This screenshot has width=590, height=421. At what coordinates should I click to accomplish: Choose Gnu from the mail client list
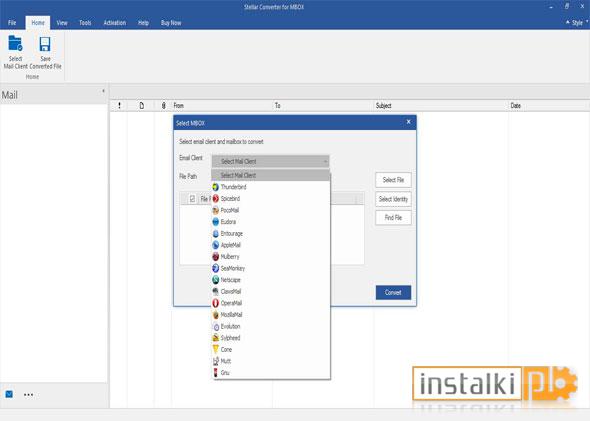(x=271, y=373)
